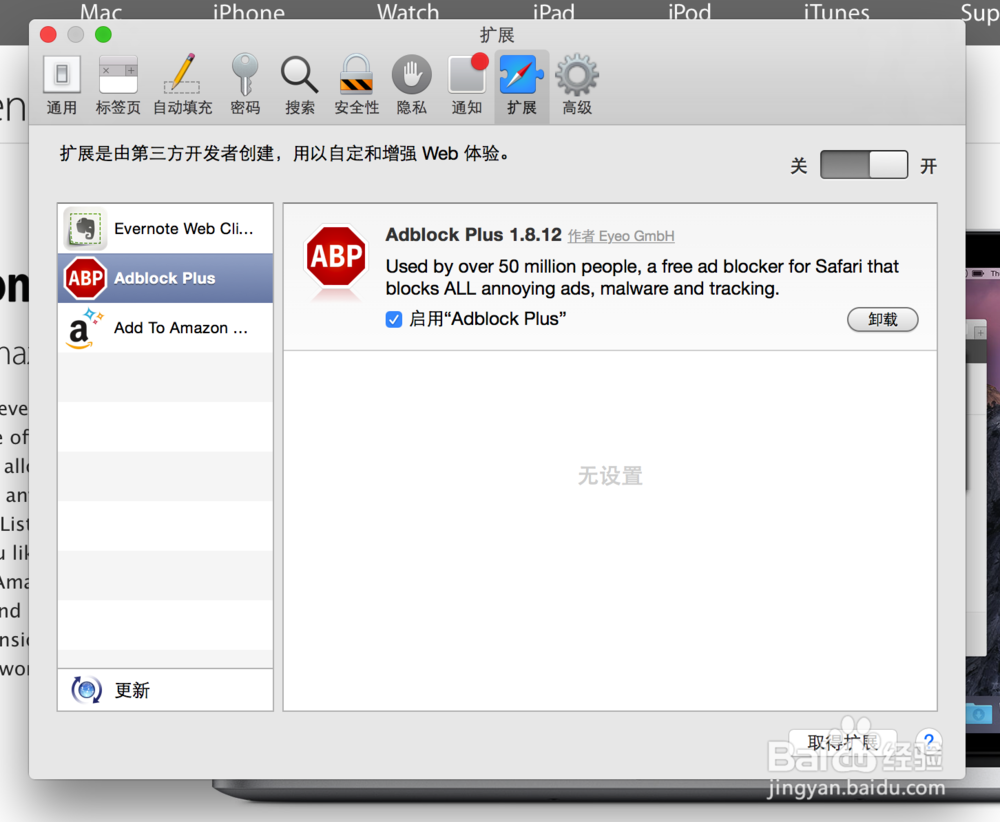Image resolution: width=1000 pixels, height=822 pixels.
Task: Open the 通用 (General) preferences pane
Action: [x=62, y=85]
